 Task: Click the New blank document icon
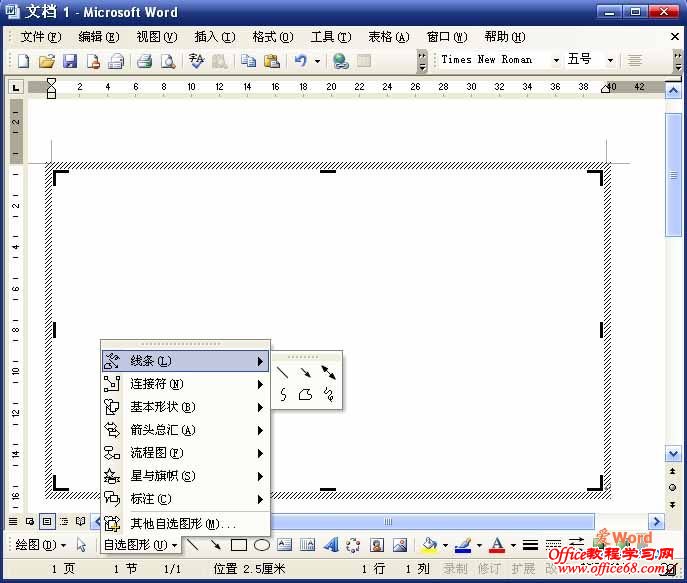tap(24, 61)
